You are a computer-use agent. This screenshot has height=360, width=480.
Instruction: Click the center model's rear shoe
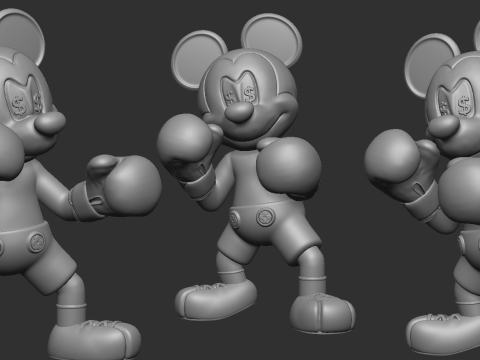(x=215, y=301)
